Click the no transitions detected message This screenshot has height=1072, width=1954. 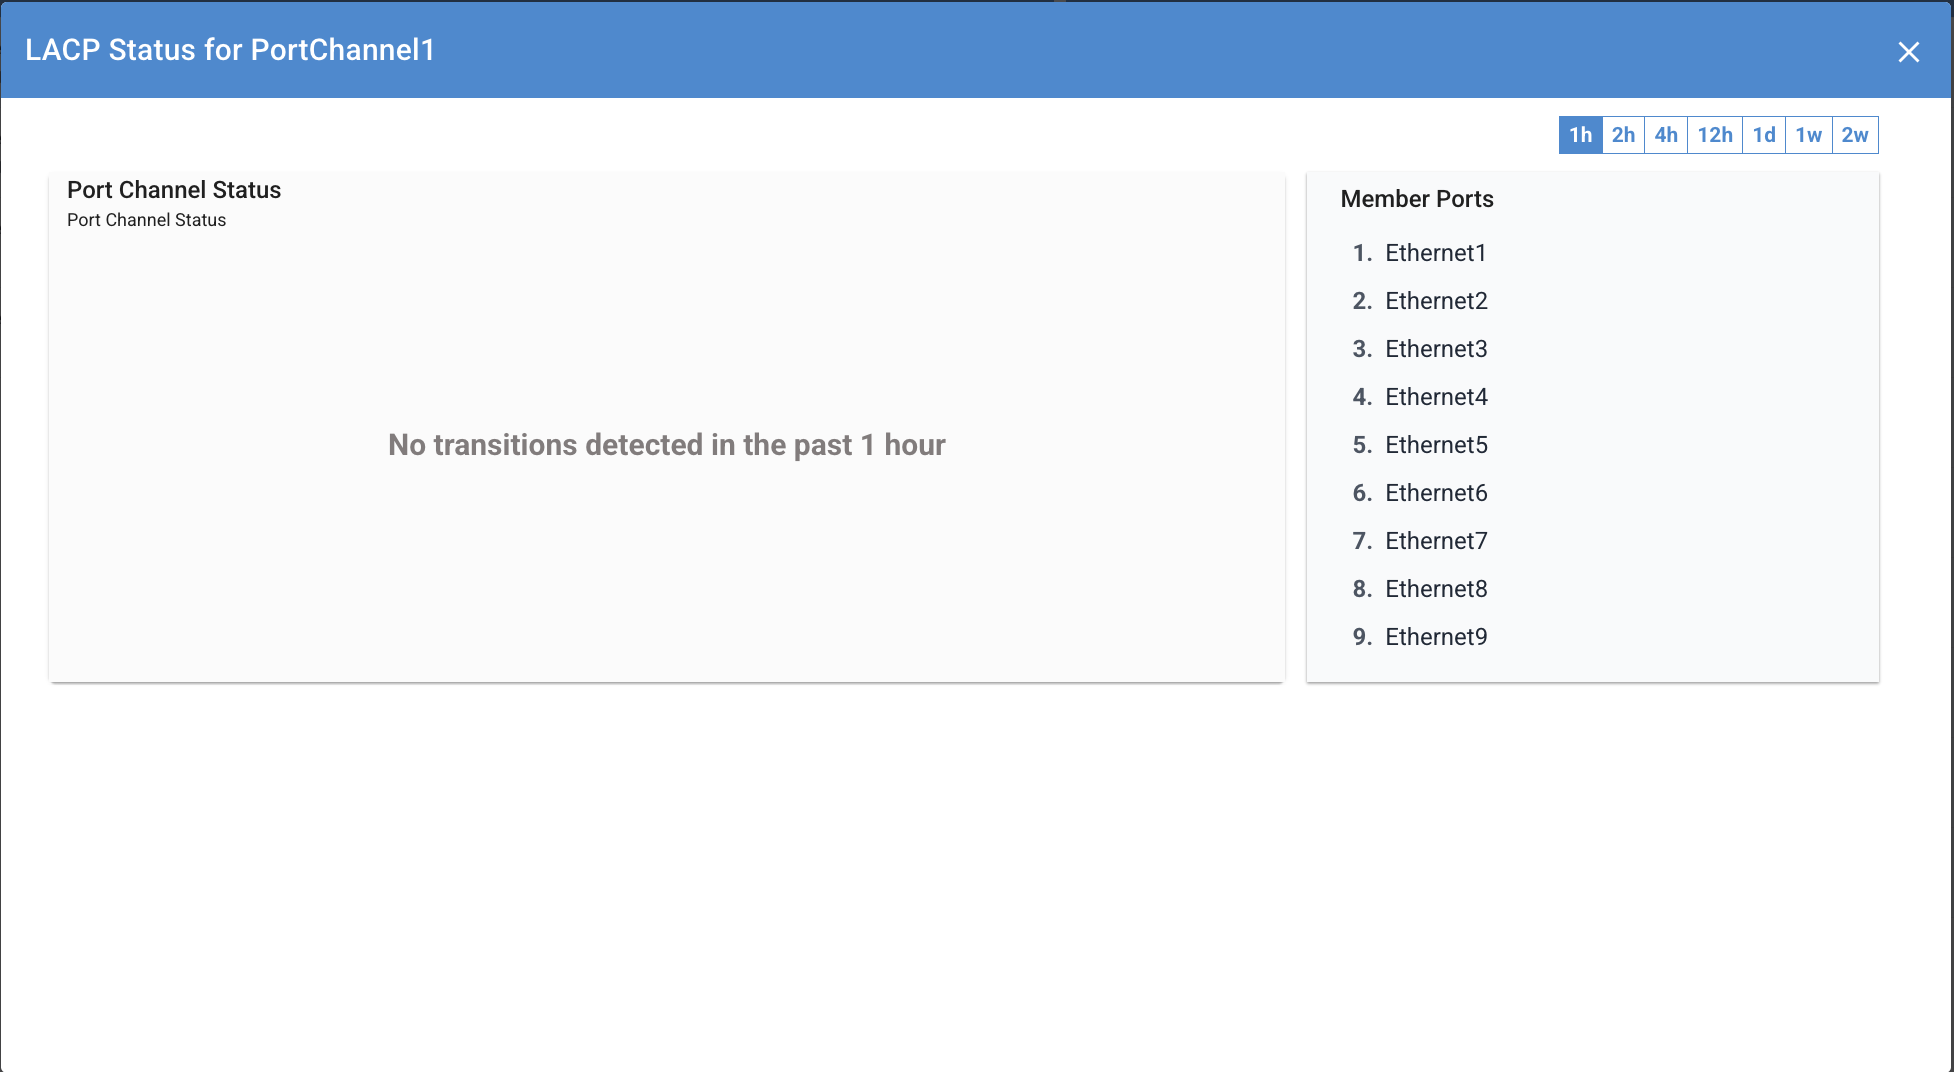pos(666,445)
